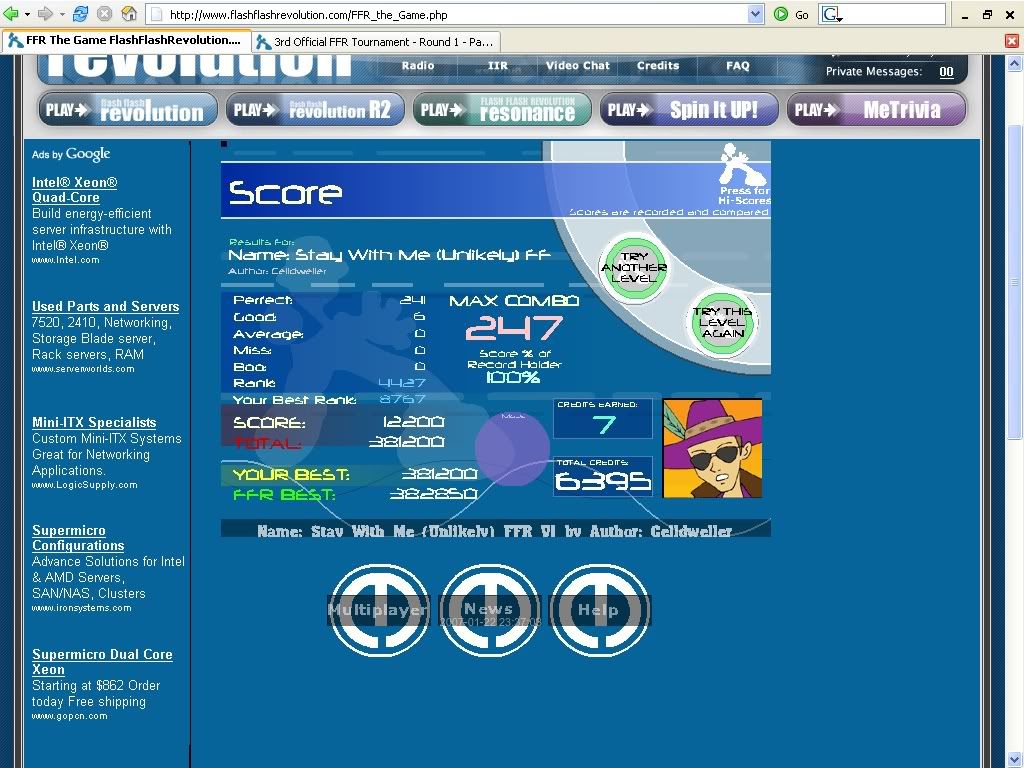
Task: Open the News circle icon
Action: coord(489,610)
